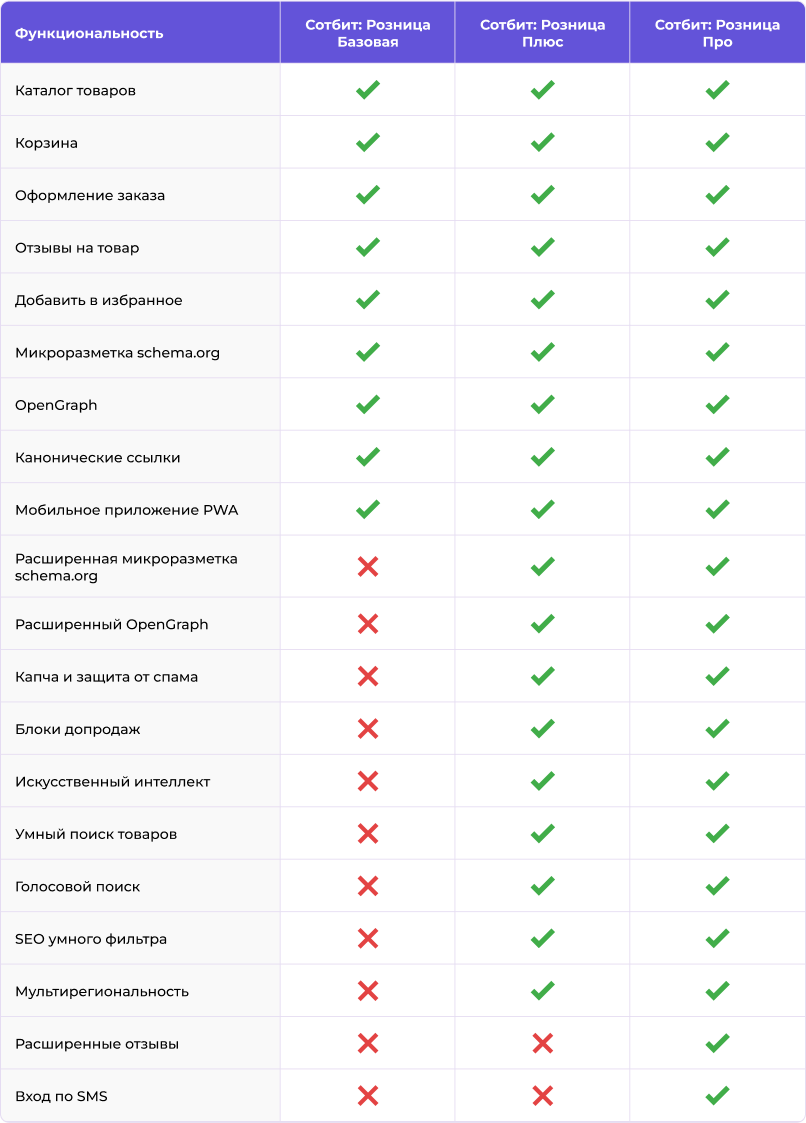Viewport: 806px width, 1123px height.
Task: Click the Про checkmark for Блоки допродаж
Action: (x=717, y=728)
